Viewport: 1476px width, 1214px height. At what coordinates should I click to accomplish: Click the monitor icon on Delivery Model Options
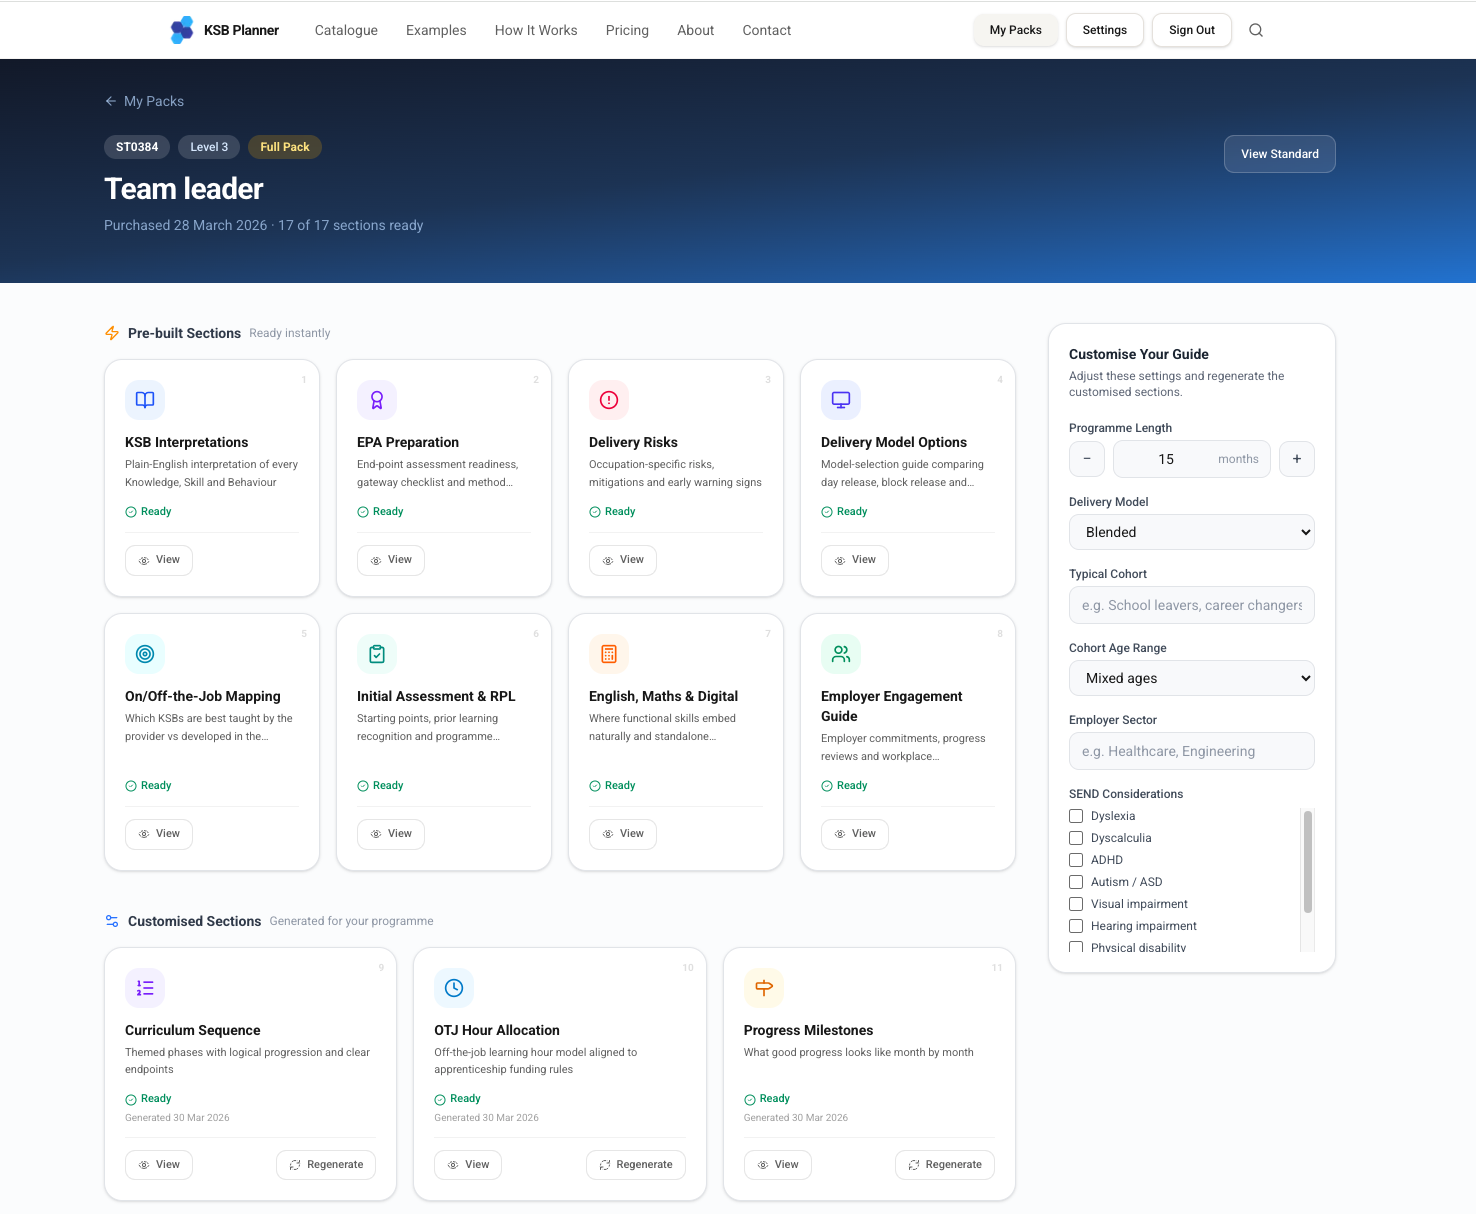(841, 399)
